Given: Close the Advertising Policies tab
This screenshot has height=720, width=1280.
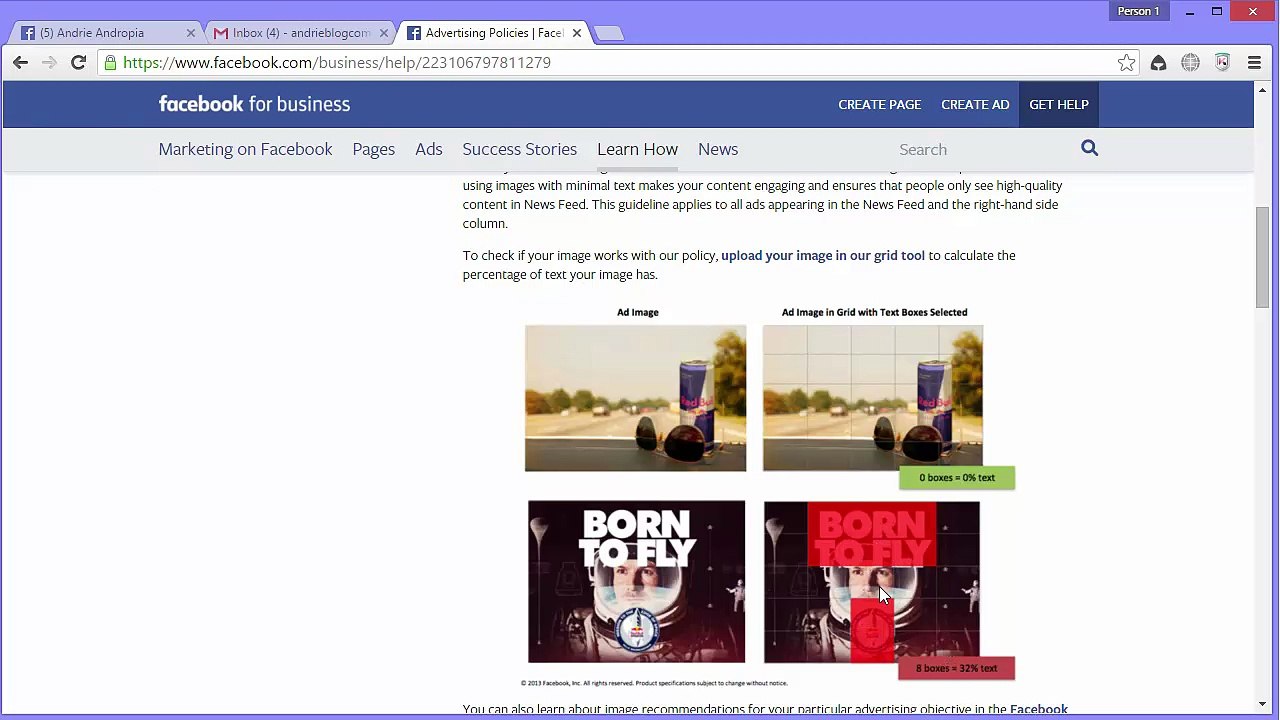Looking at the screenshot, I should (x=577, y=33).
